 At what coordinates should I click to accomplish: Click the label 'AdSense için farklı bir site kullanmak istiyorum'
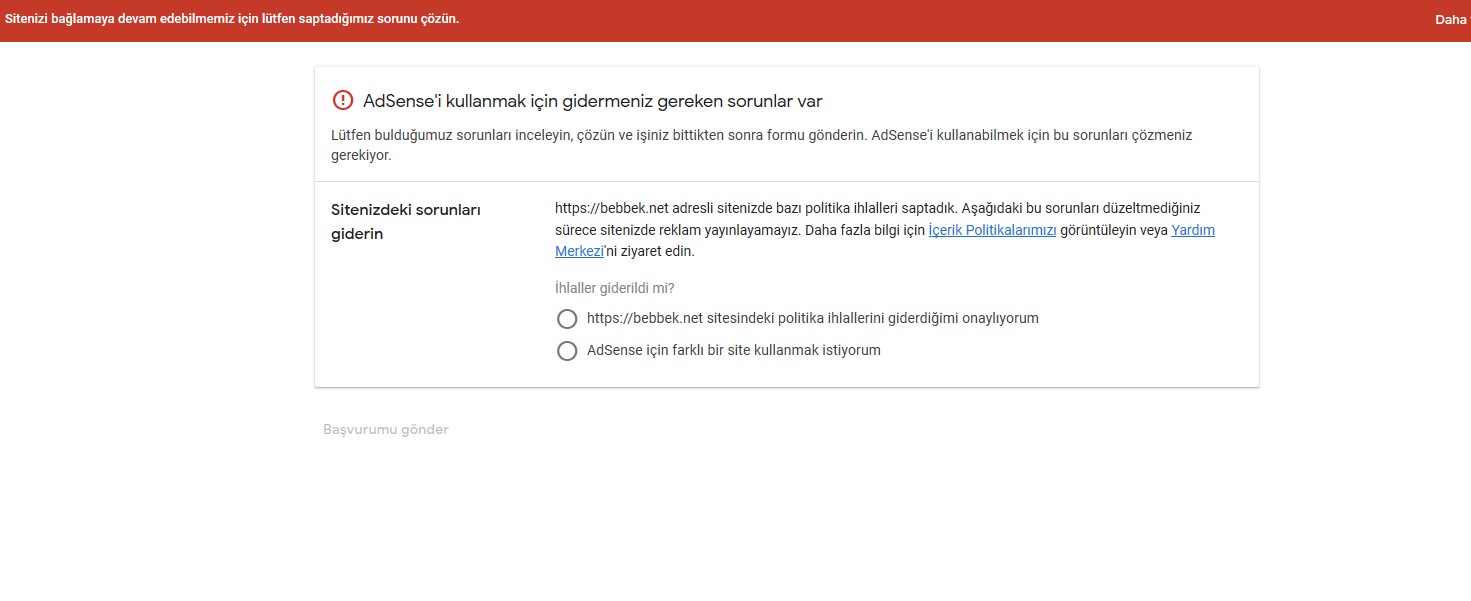[x=734, y=351]
